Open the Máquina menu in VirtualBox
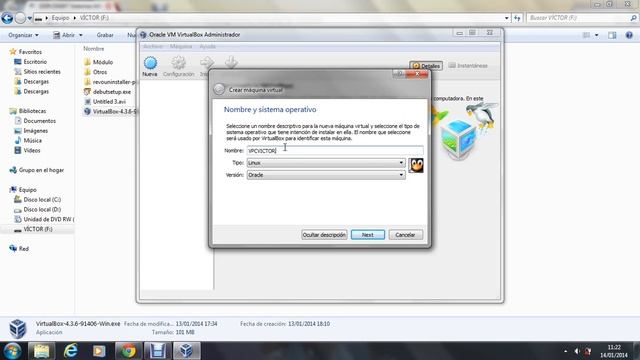This screenshot has width=640, height=360. click(x=181, y=47)
